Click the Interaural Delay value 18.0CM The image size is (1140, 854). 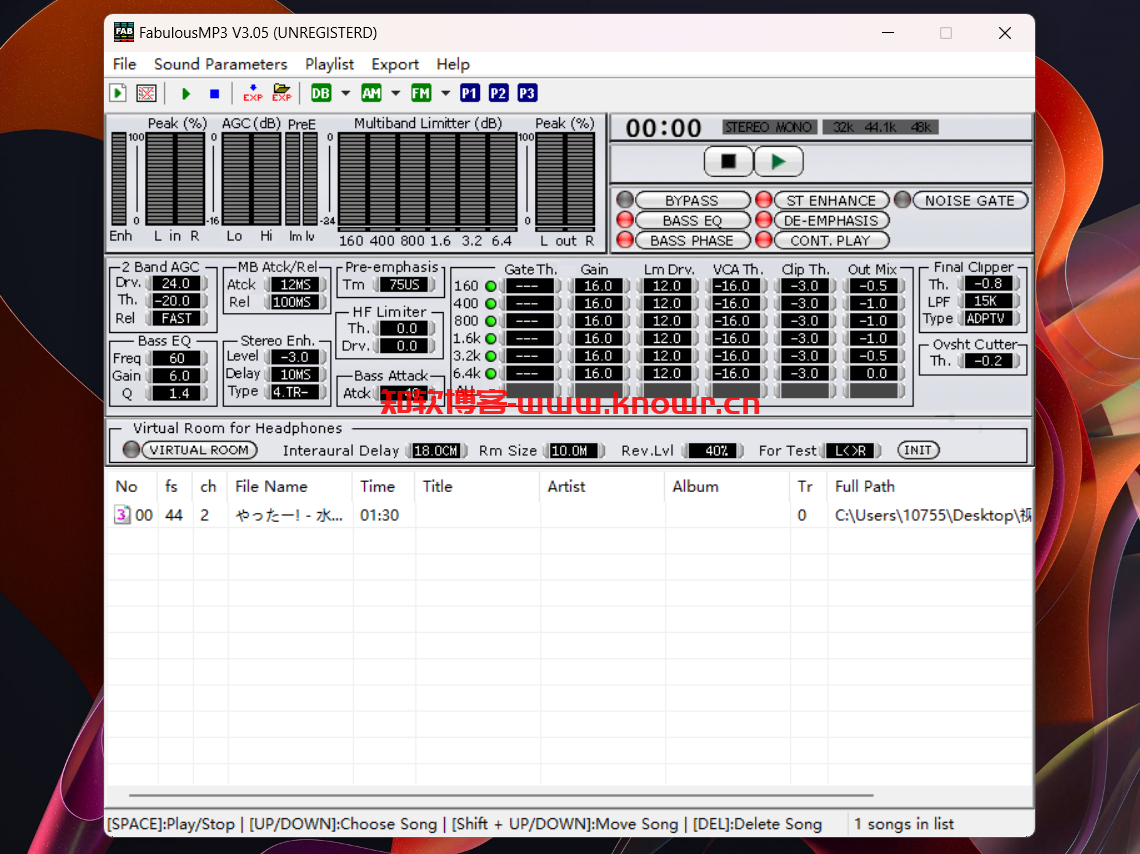[x=436, y=451]
